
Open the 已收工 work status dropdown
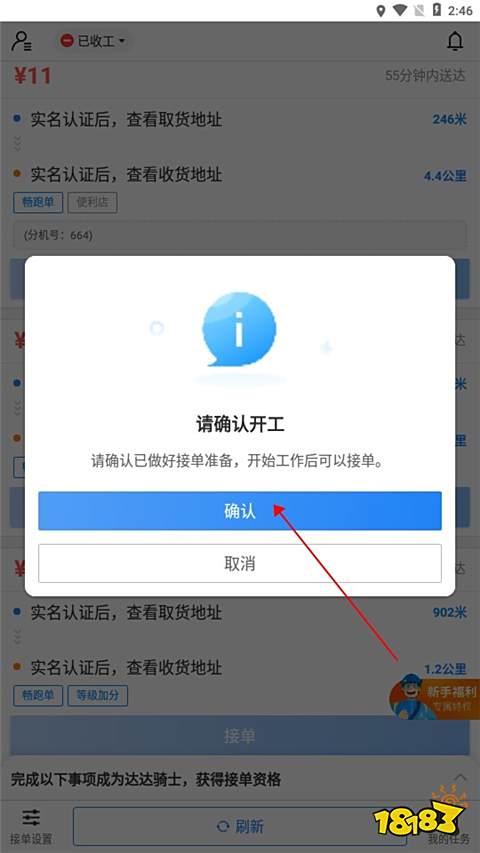[93, 41]
